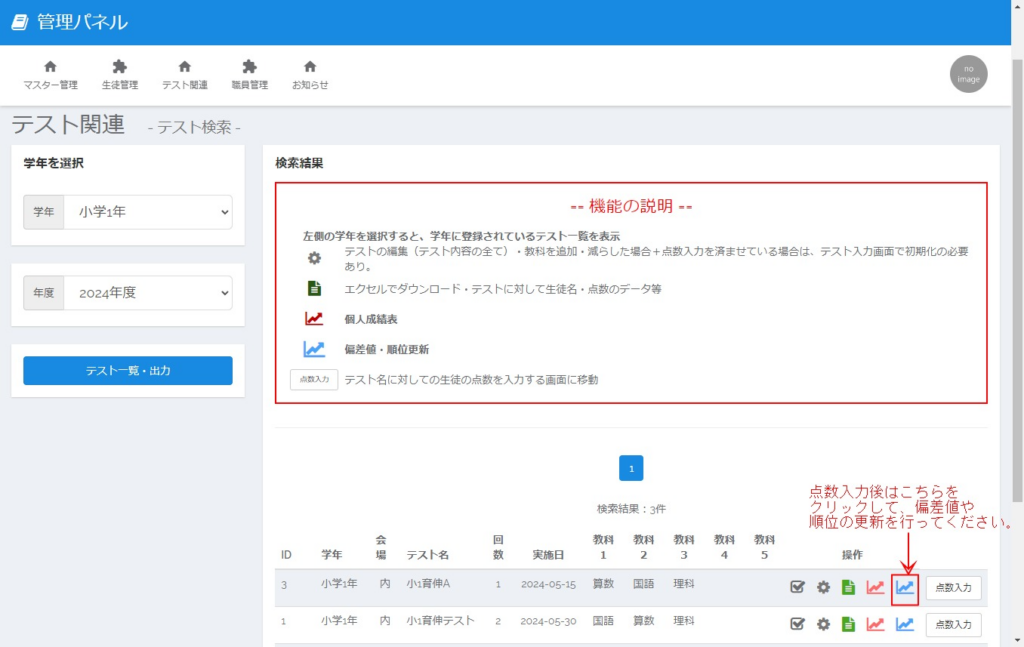The image size is (1024, 647).
Task: Click the gear edit icon for 小1育伸A
Action: 823,587
